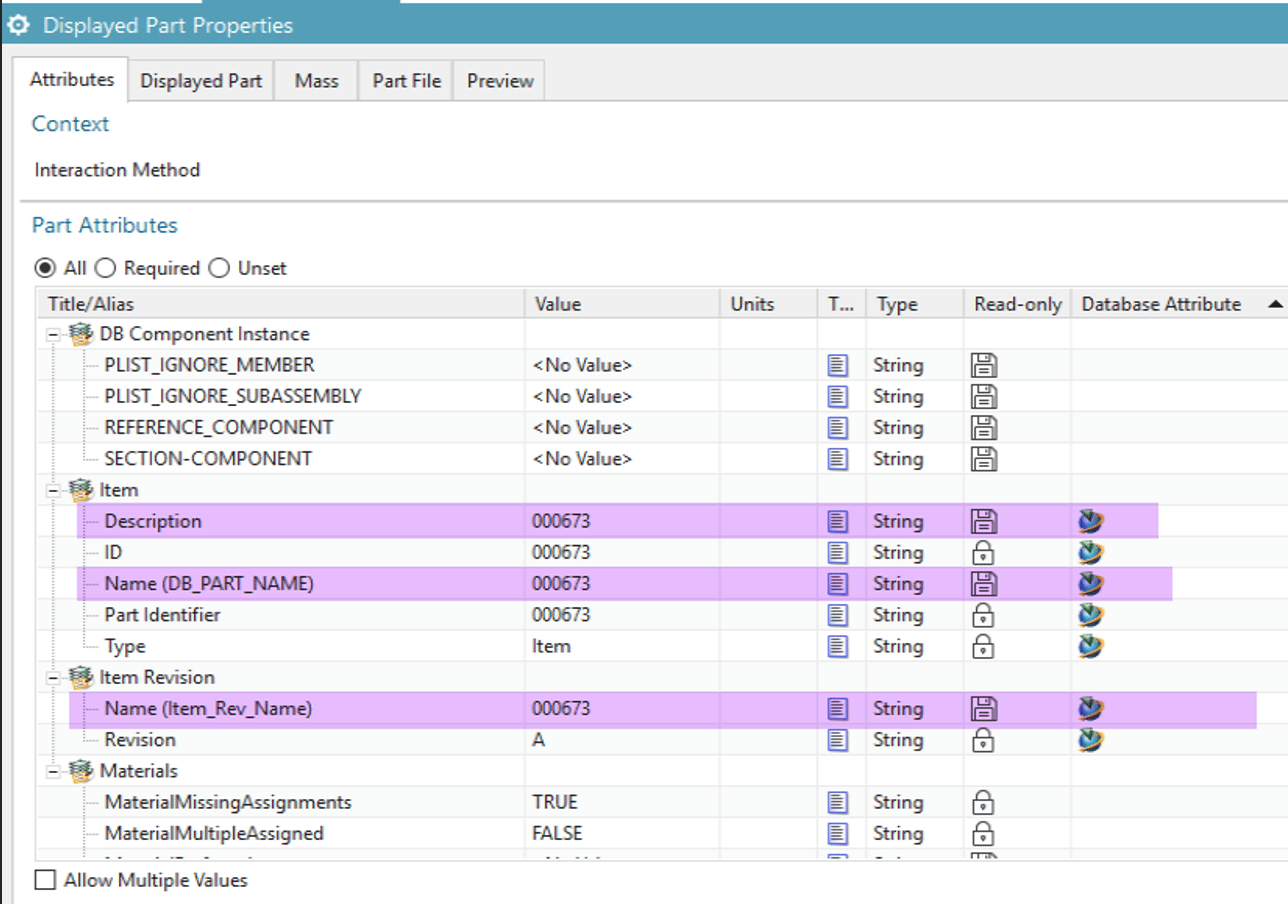
Task: Click the Description row save/read-only icon
Action: point(984,521)
